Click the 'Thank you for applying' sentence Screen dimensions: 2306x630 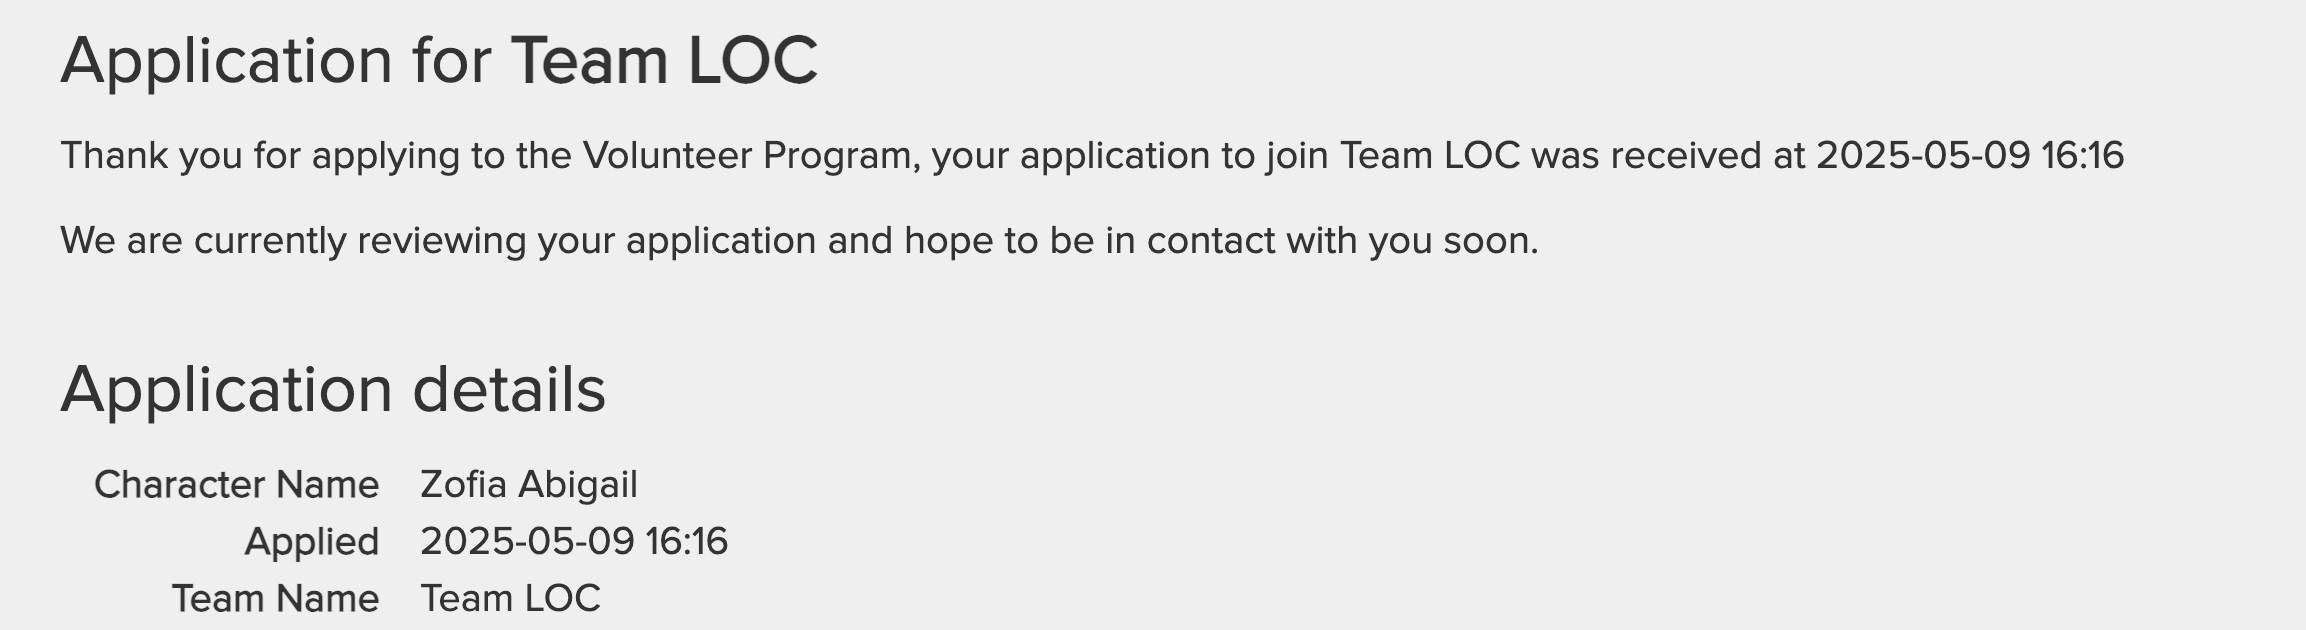click(x=1092, y=156)
